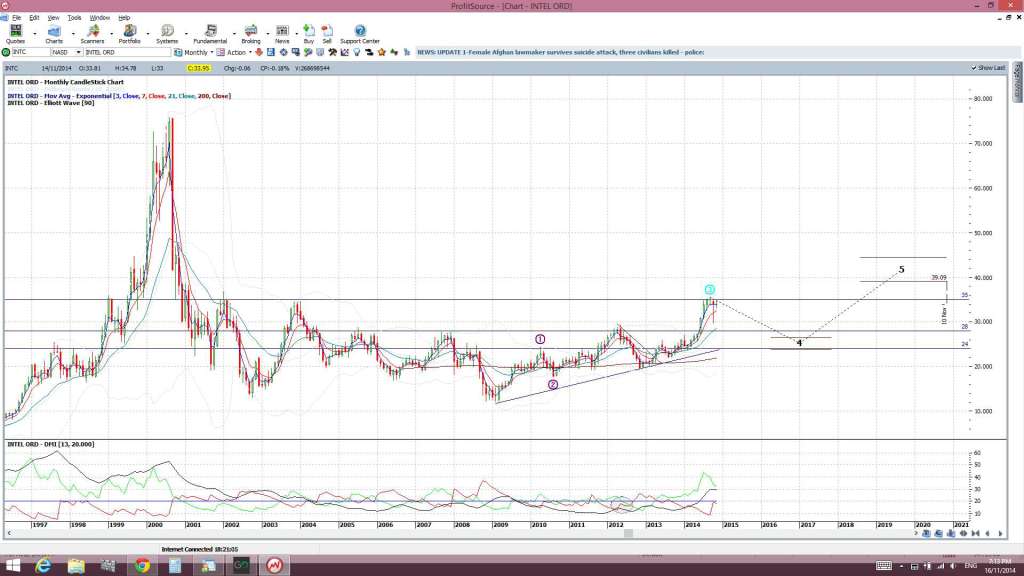Select the Elliott Wave [90] indicator label
Screen dimensions: 1024x576
coord(51,103)
